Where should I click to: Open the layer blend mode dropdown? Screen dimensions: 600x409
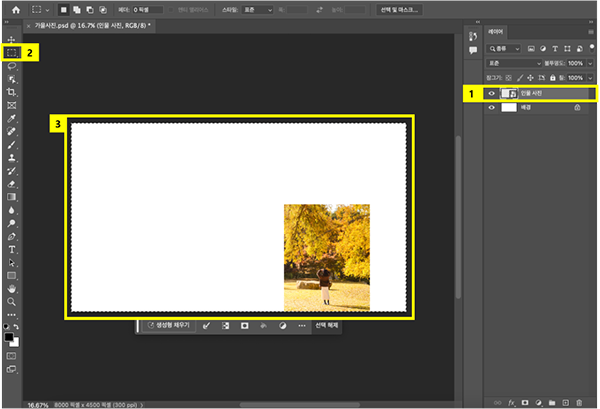[x=515, y=63]
